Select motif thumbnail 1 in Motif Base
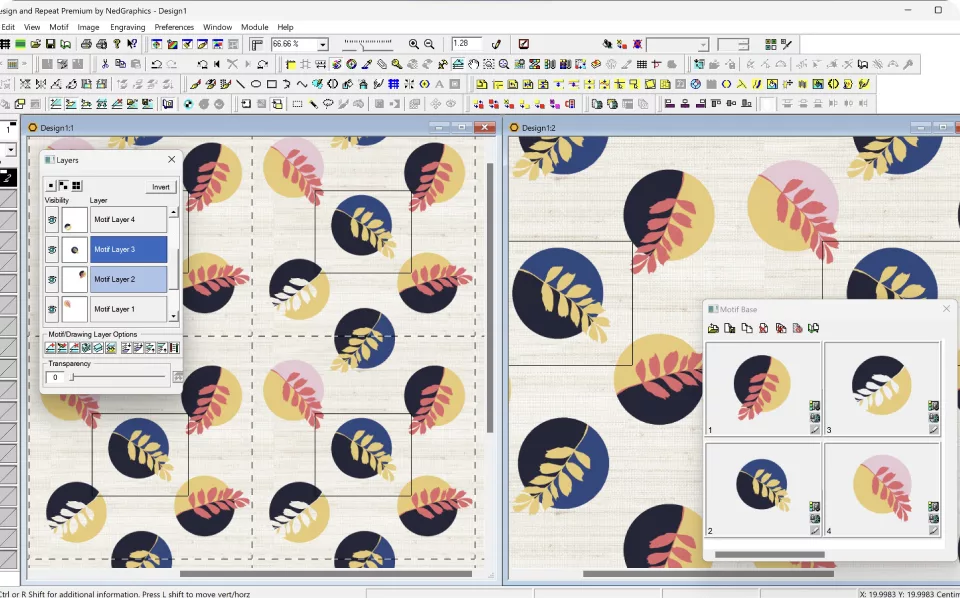The width and height of the screenshot is (960, 598). pyautogui.click(x=763, y=389)
